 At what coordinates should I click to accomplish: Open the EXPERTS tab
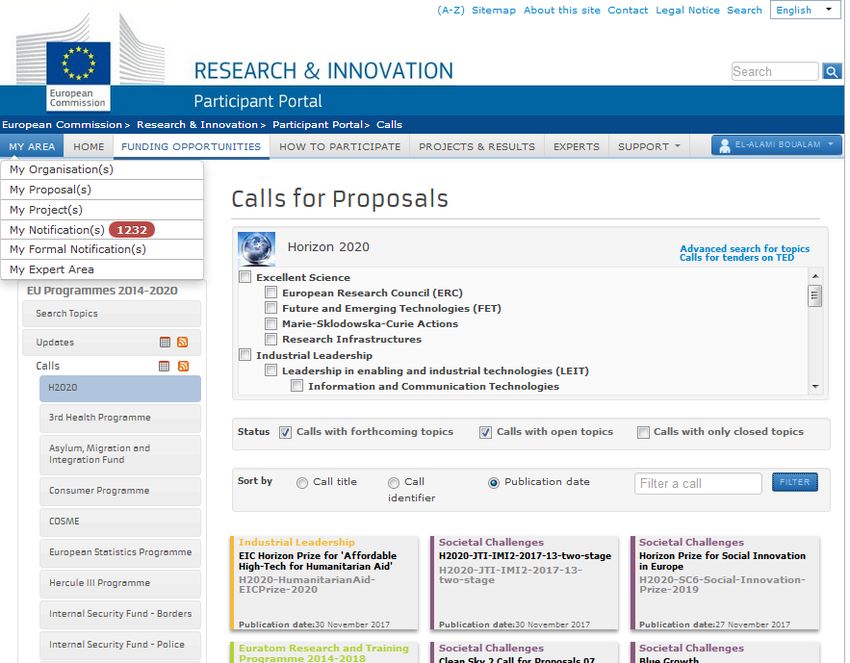[576, 146]
